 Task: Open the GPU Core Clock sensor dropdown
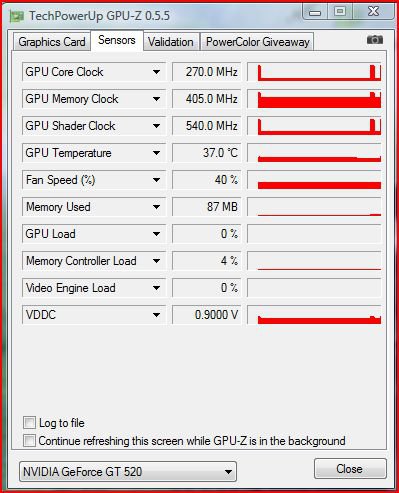[x=156, y=72]
